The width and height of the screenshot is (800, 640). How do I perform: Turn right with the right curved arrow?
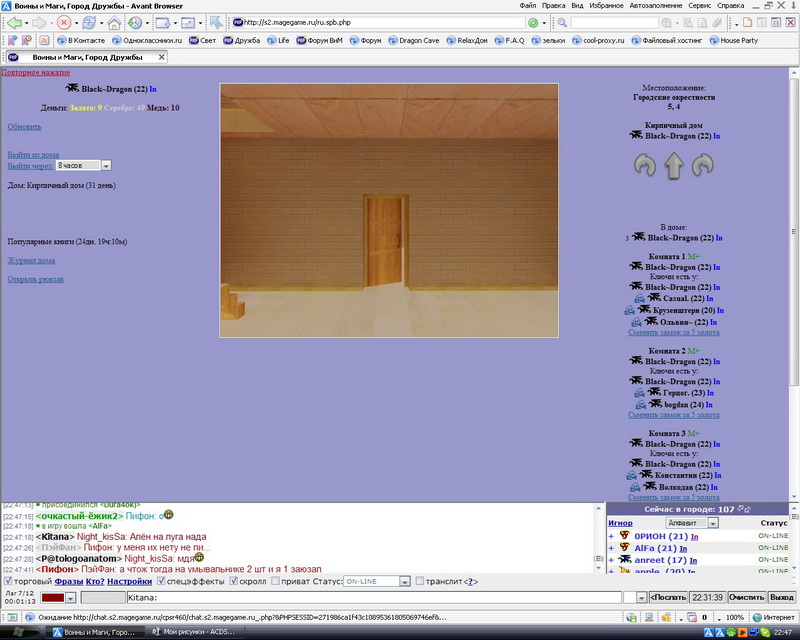coord(703,165)
